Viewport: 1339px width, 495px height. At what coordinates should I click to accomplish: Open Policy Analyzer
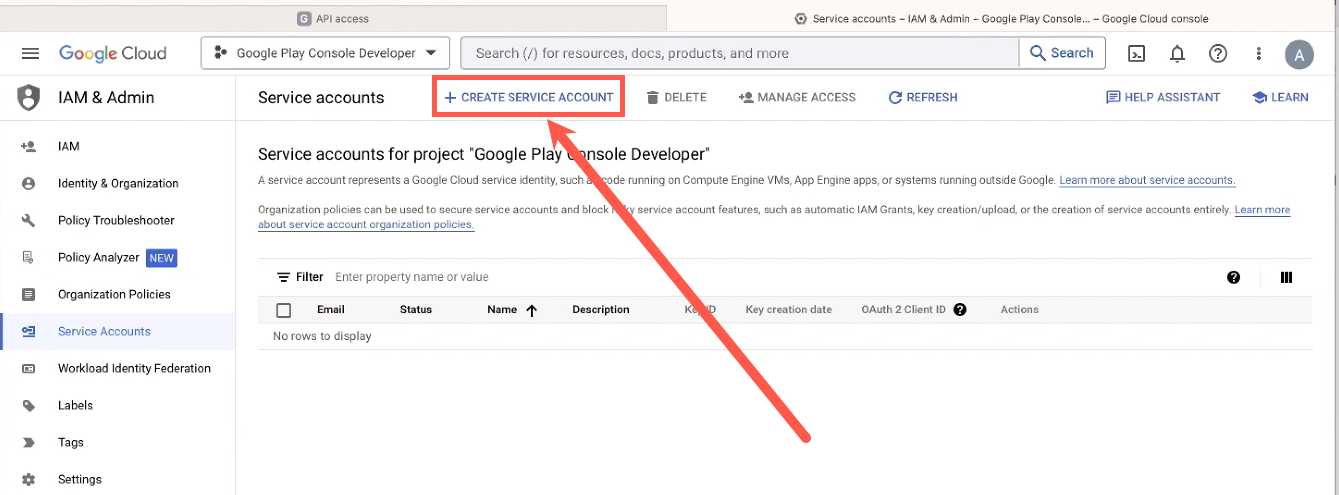118,257
